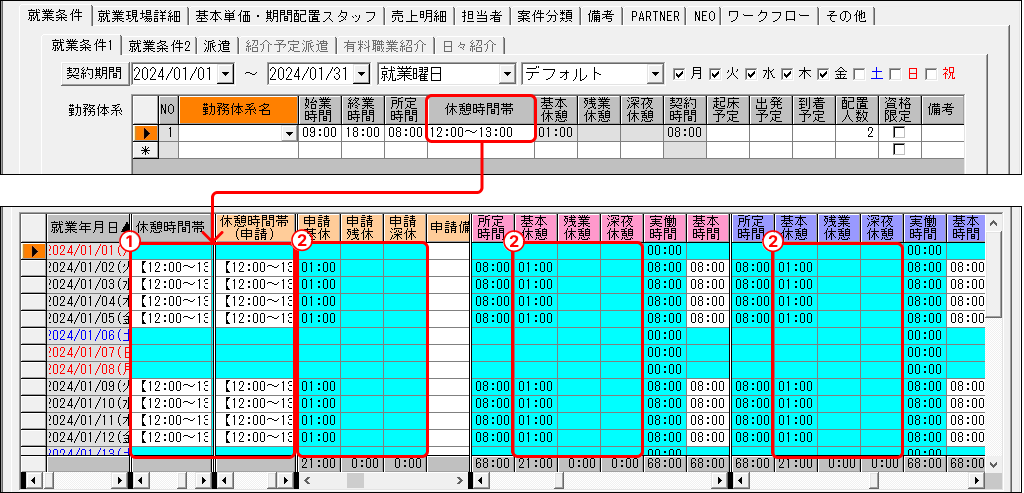The height and width of the screenshot is (493, 1024).
Task: Click right arrow of 申請 section scrollbar
Action: 461,480
